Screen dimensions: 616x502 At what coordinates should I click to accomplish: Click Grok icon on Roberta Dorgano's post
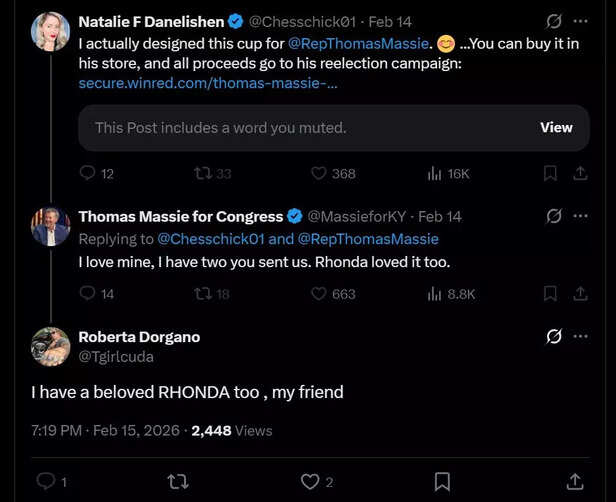553,336
